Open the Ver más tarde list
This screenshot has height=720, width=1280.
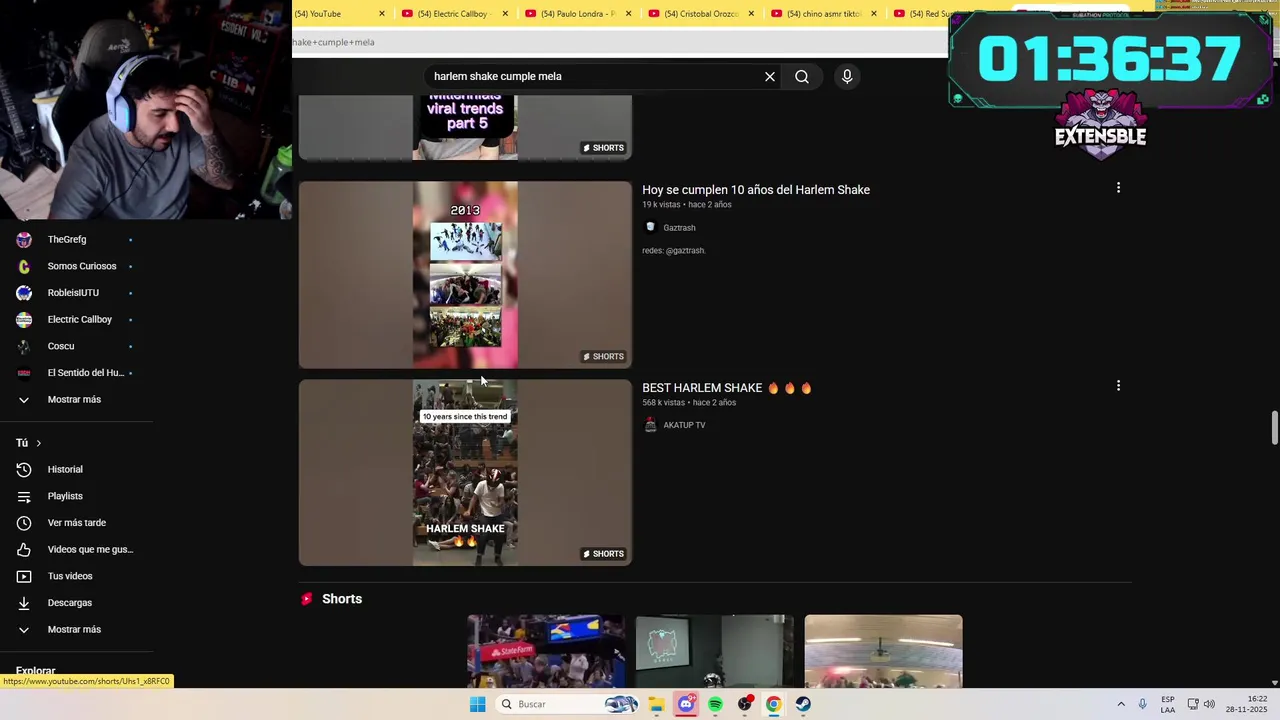[x=76, y=523]
